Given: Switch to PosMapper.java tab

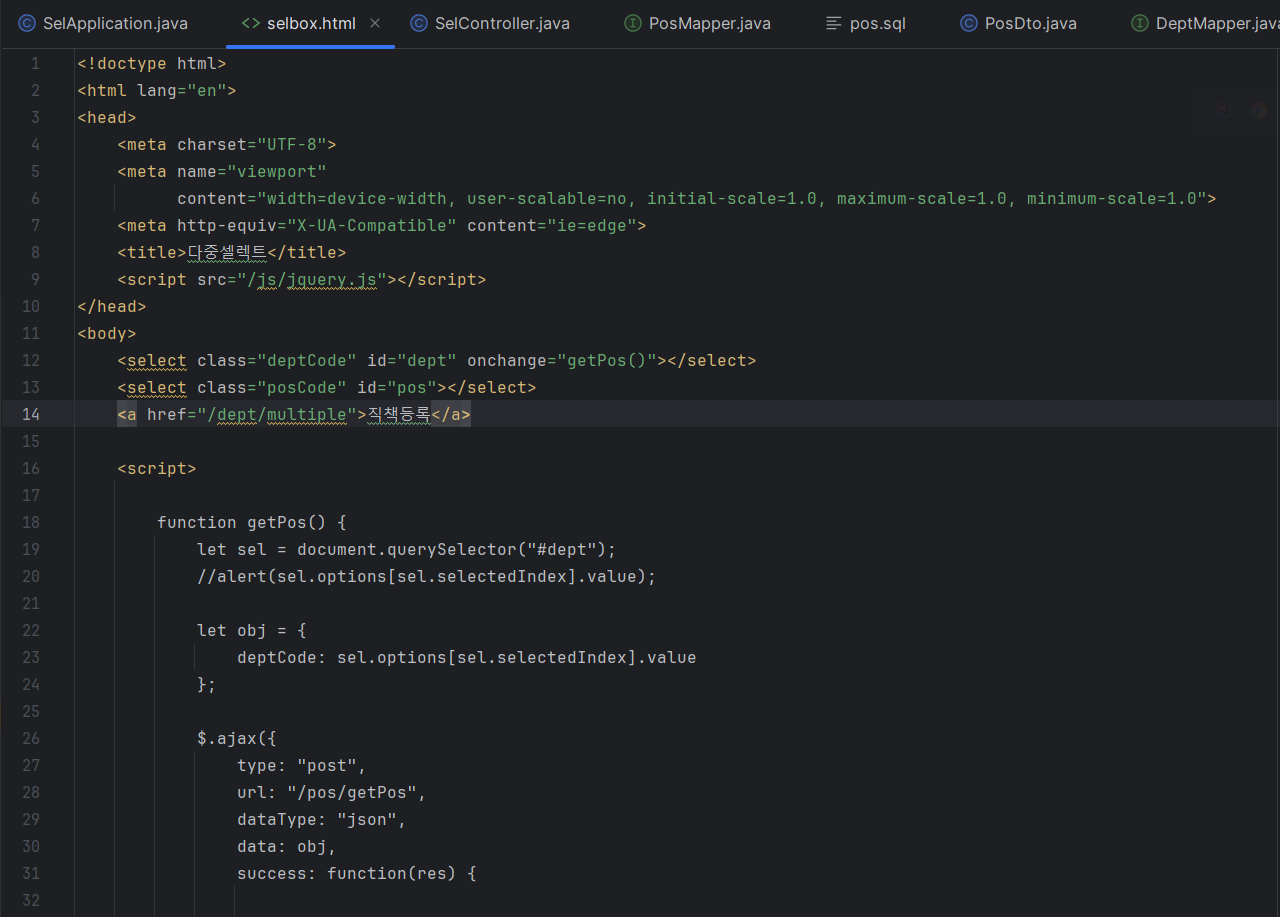Looking at the screenshot, I should click(697, 23).
